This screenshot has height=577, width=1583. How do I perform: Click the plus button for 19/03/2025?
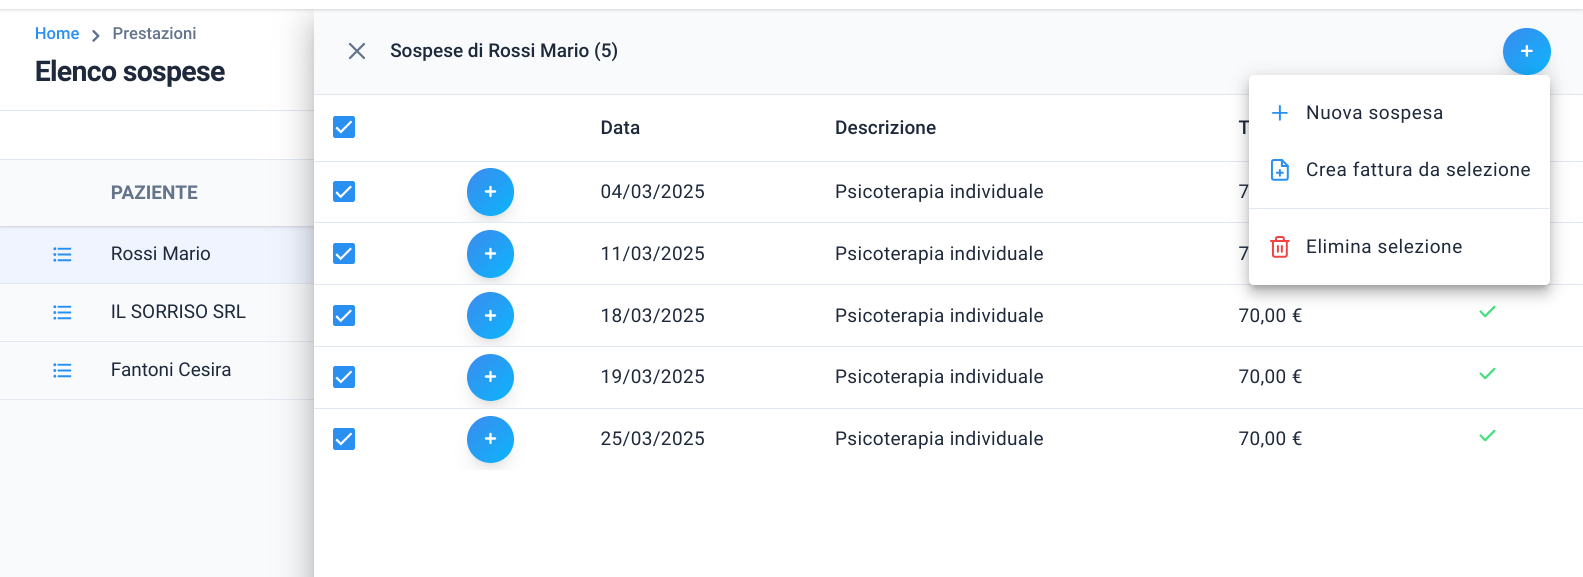490,377
